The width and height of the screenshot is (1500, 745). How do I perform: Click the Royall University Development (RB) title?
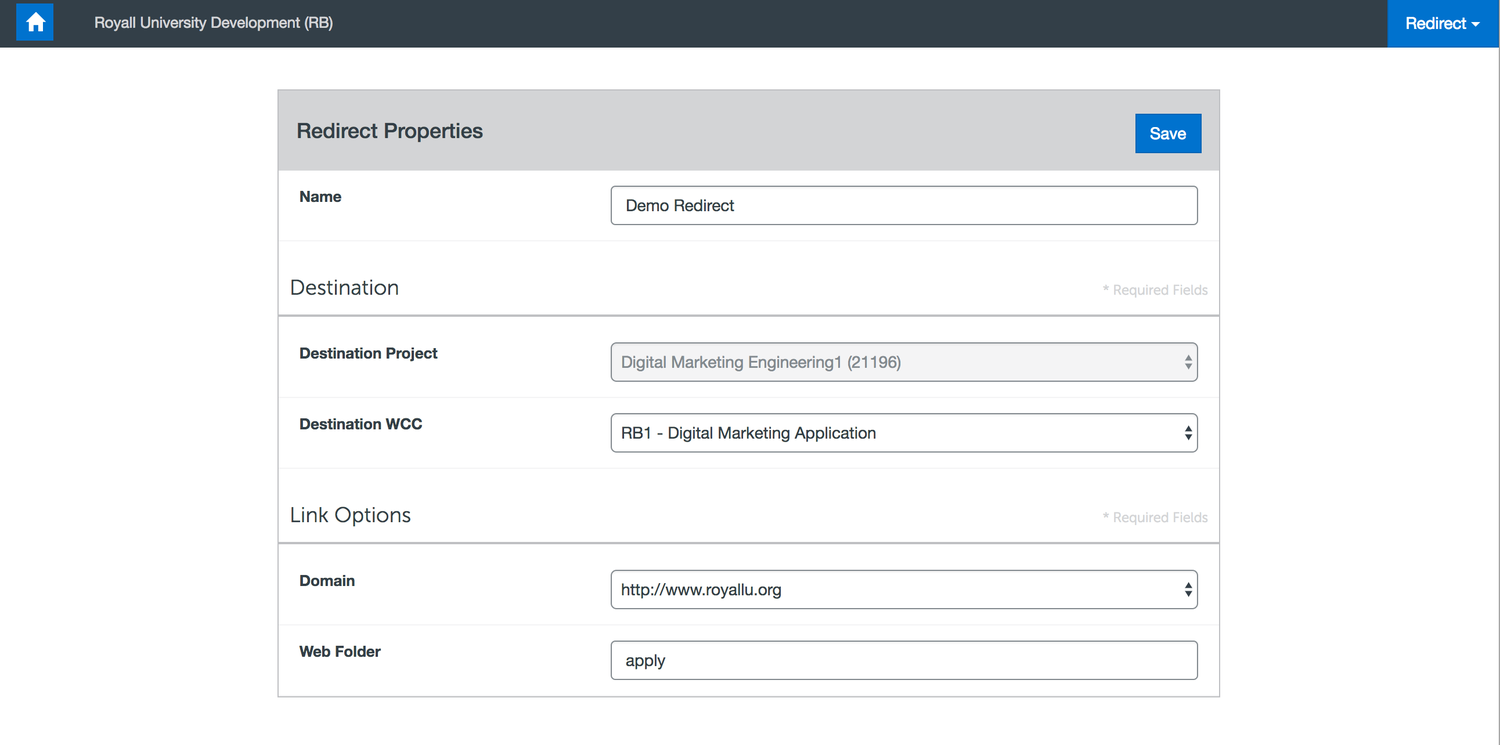coord(213,23)
